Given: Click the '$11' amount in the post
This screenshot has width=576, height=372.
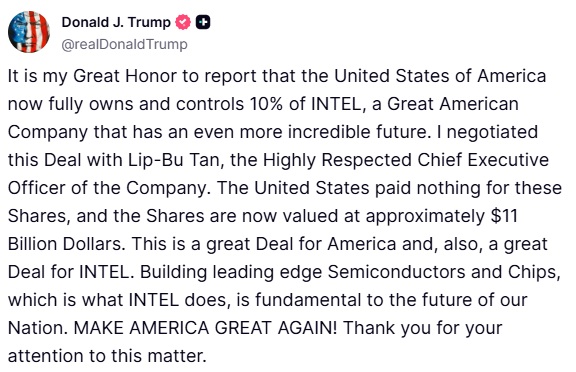Looking at the screenshot, I should [504, 216].
